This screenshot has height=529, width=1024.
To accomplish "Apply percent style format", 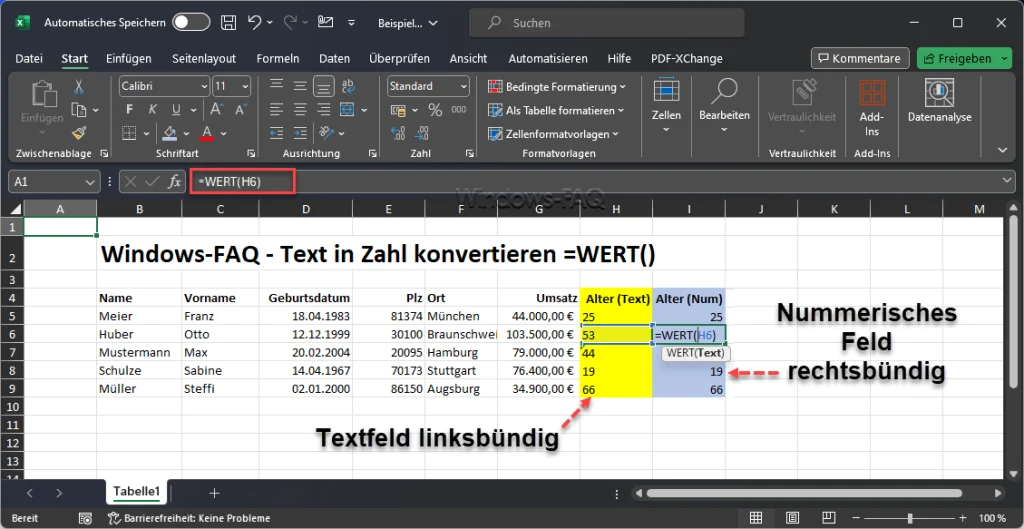I will 435,110.
